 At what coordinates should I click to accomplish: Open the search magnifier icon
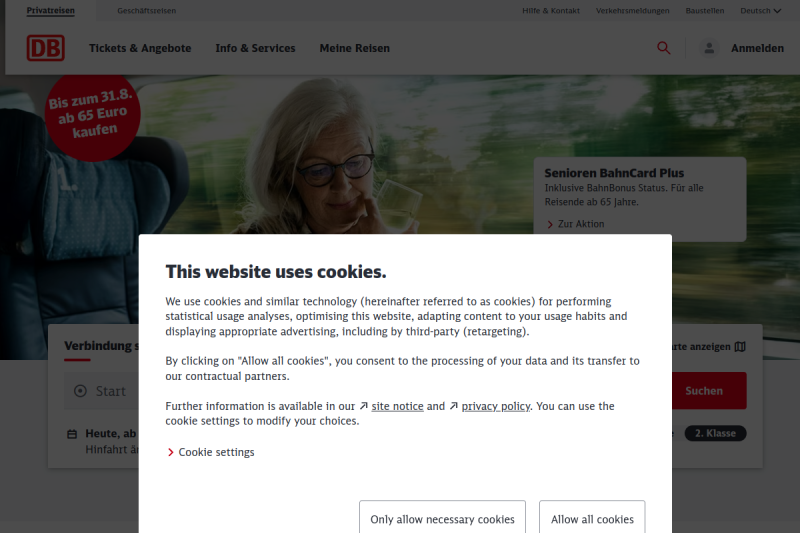tap(663, 48)
